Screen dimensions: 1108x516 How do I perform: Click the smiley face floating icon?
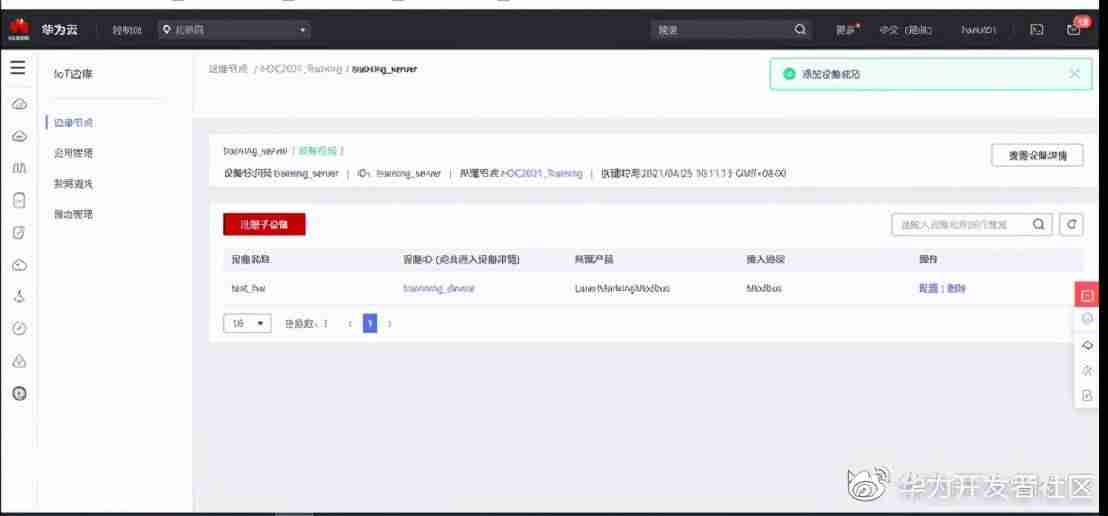click(x=1088, y=319)
